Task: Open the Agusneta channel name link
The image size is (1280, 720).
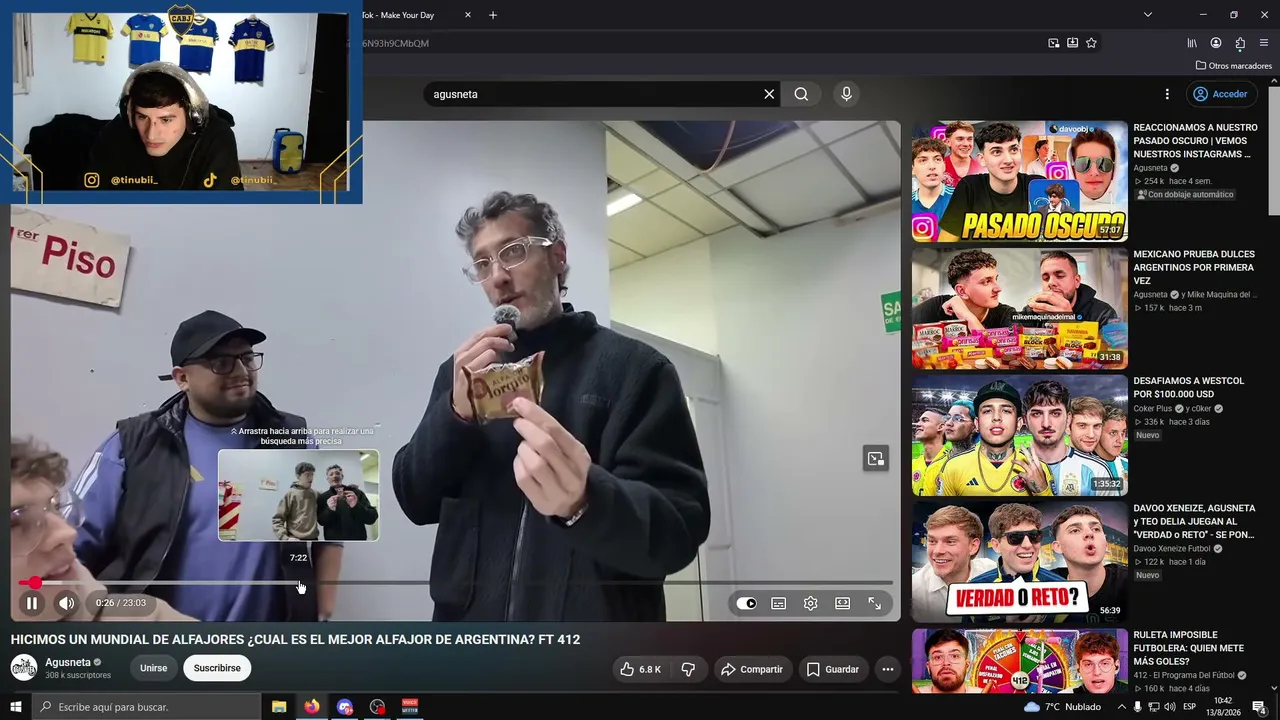Action: [68, 662]
